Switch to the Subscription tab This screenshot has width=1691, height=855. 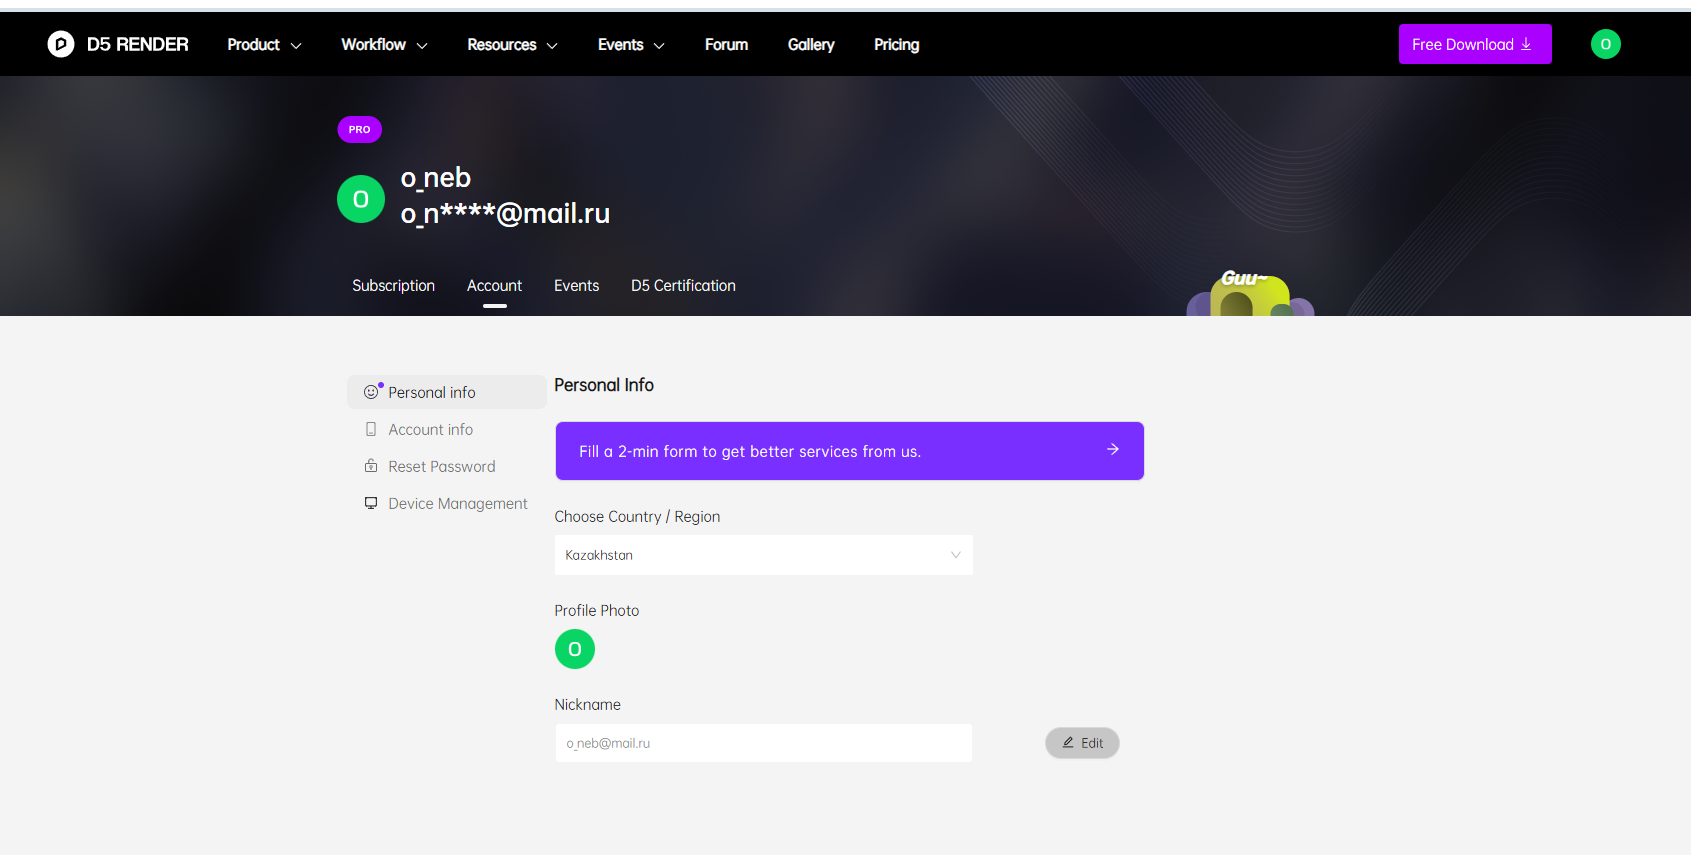[x=393, y=286]
